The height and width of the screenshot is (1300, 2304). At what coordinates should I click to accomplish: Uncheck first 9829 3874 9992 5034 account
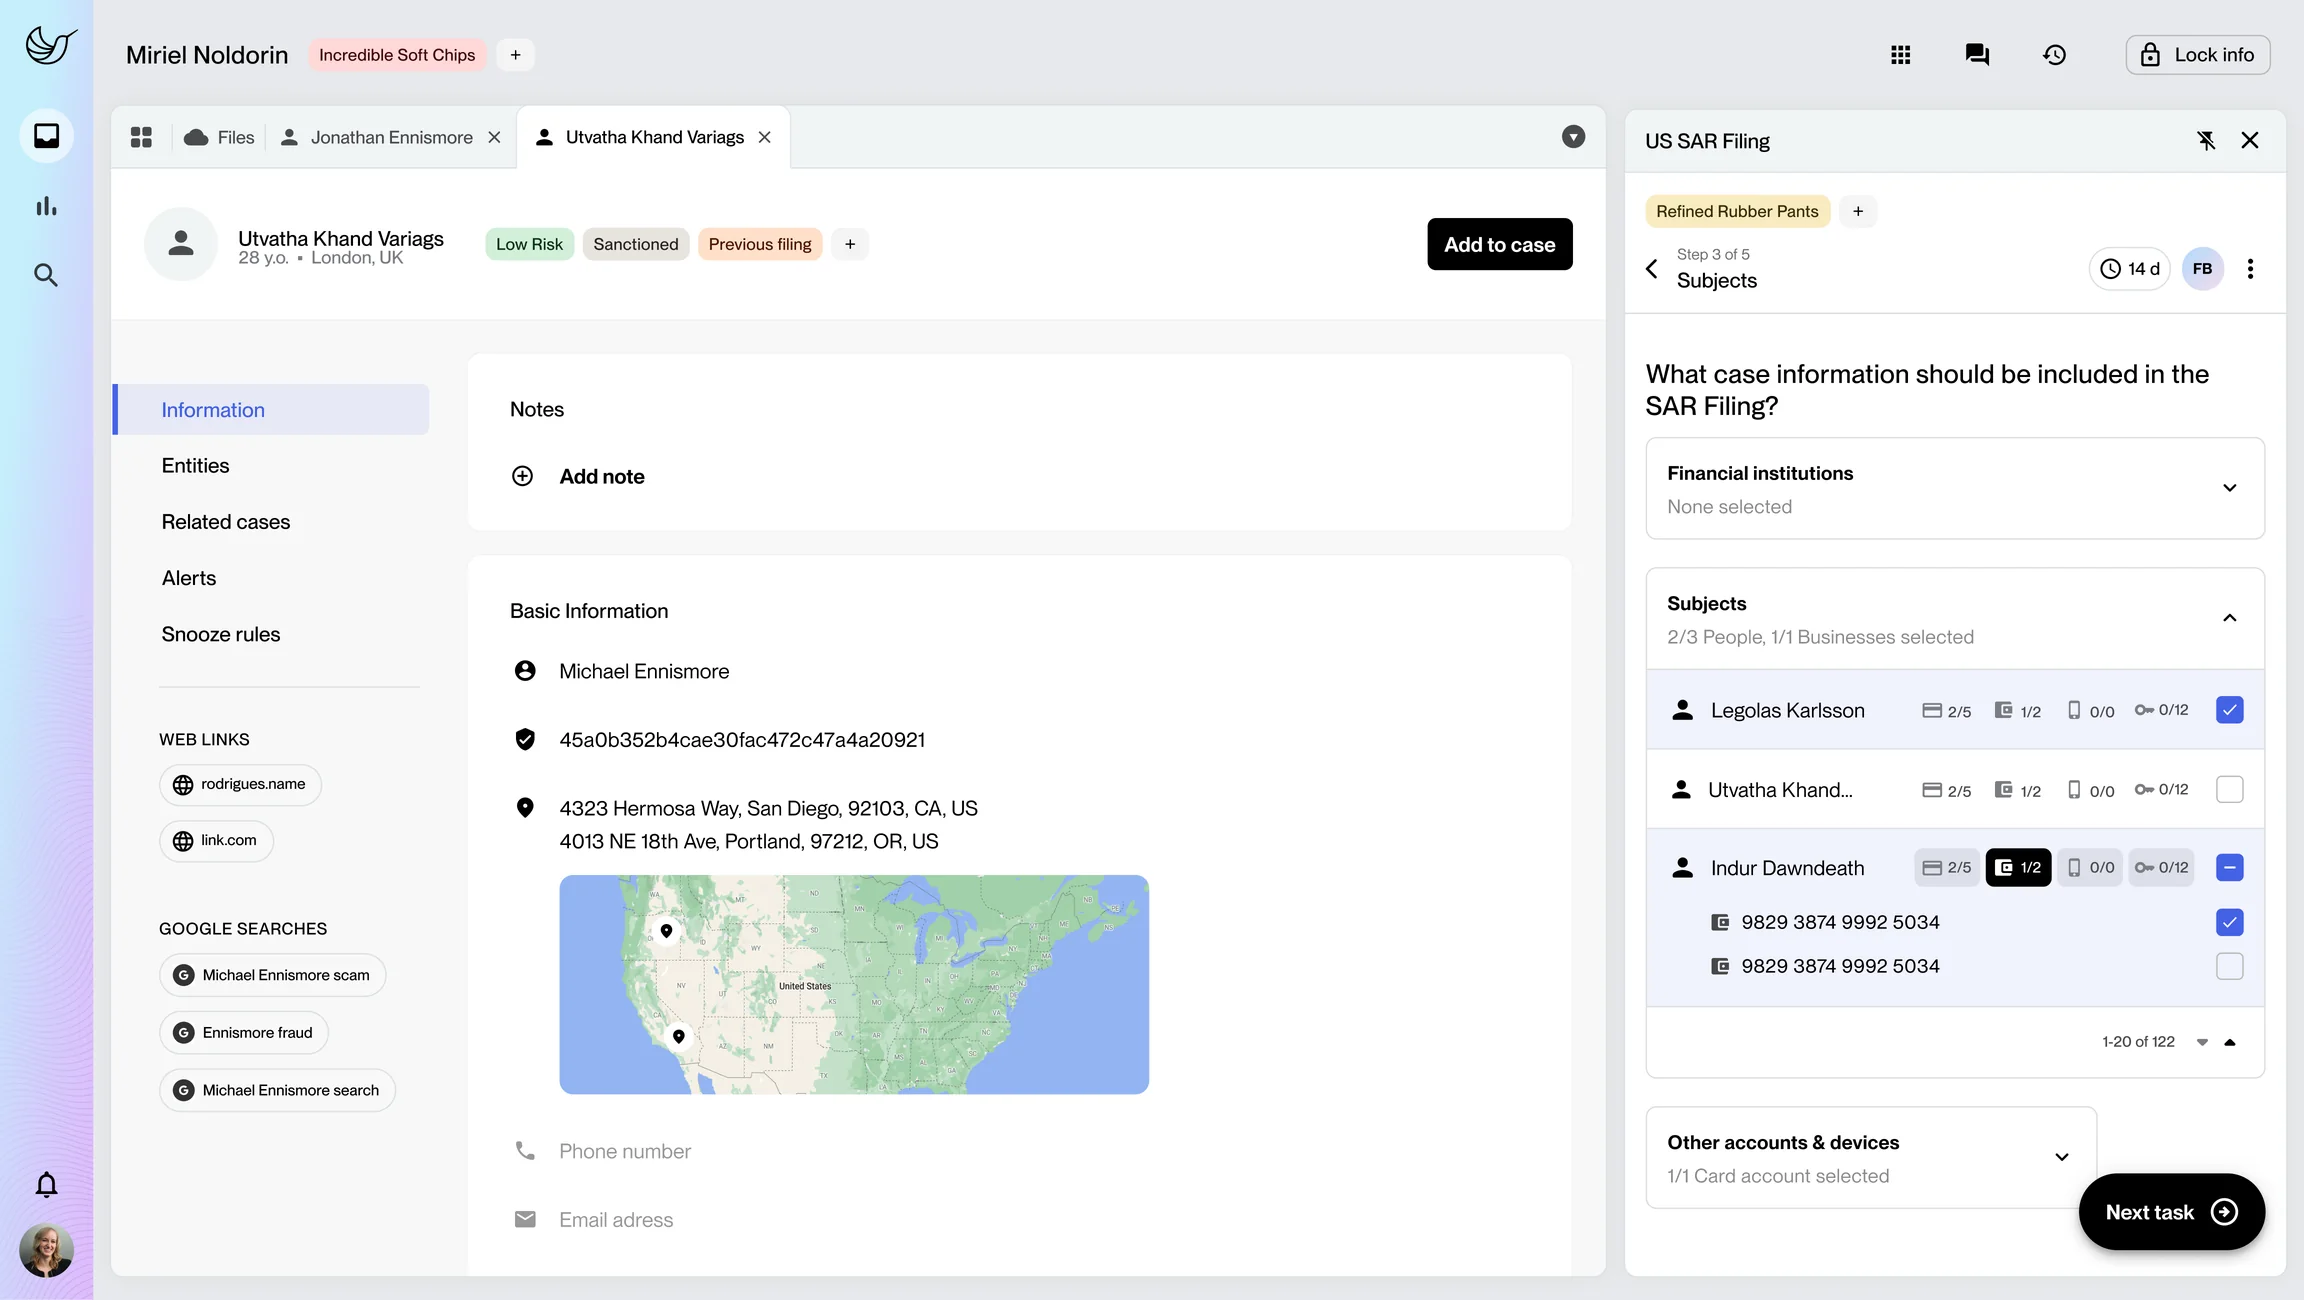2229,922
